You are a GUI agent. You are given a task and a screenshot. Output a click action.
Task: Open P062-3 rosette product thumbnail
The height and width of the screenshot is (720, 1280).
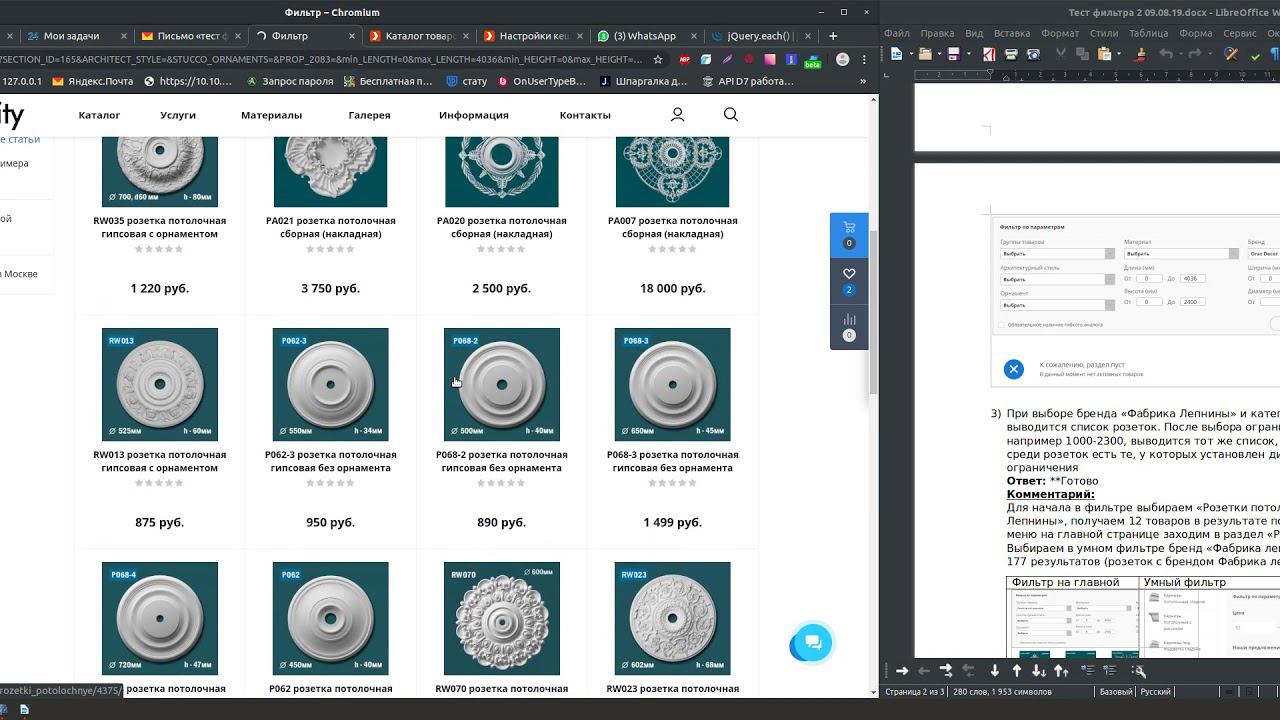[331, 384]
